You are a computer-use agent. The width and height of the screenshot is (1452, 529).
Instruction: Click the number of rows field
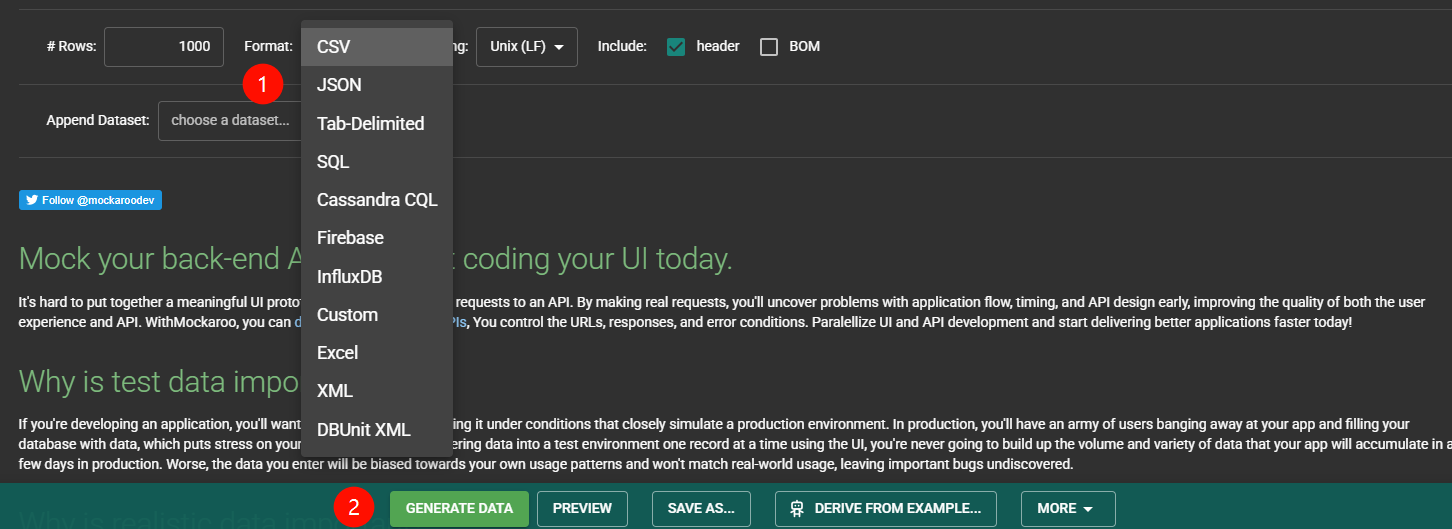pyautogui.click(x=164, y=47)
